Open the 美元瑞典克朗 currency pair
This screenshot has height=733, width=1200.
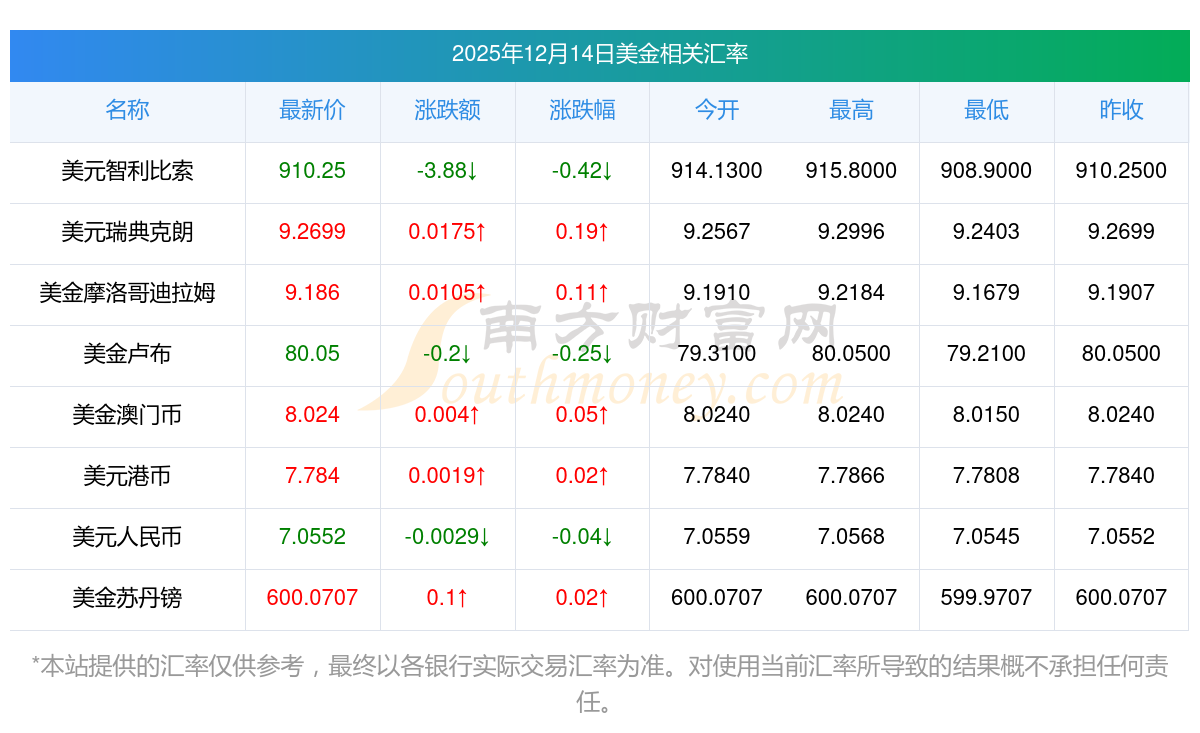click(x=127, y=232)
